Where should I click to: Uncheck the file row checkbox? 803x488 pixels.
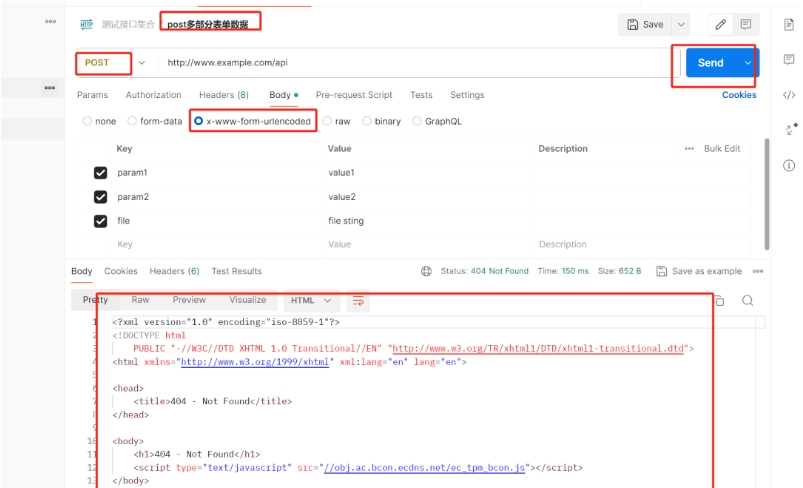click(100, 221)
